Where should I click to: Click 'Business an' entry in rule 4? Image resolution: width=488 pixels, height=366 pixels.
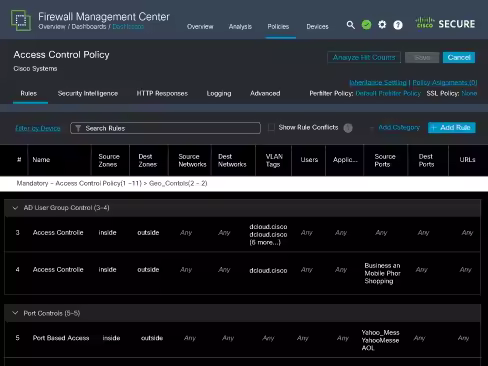(382, 266)
